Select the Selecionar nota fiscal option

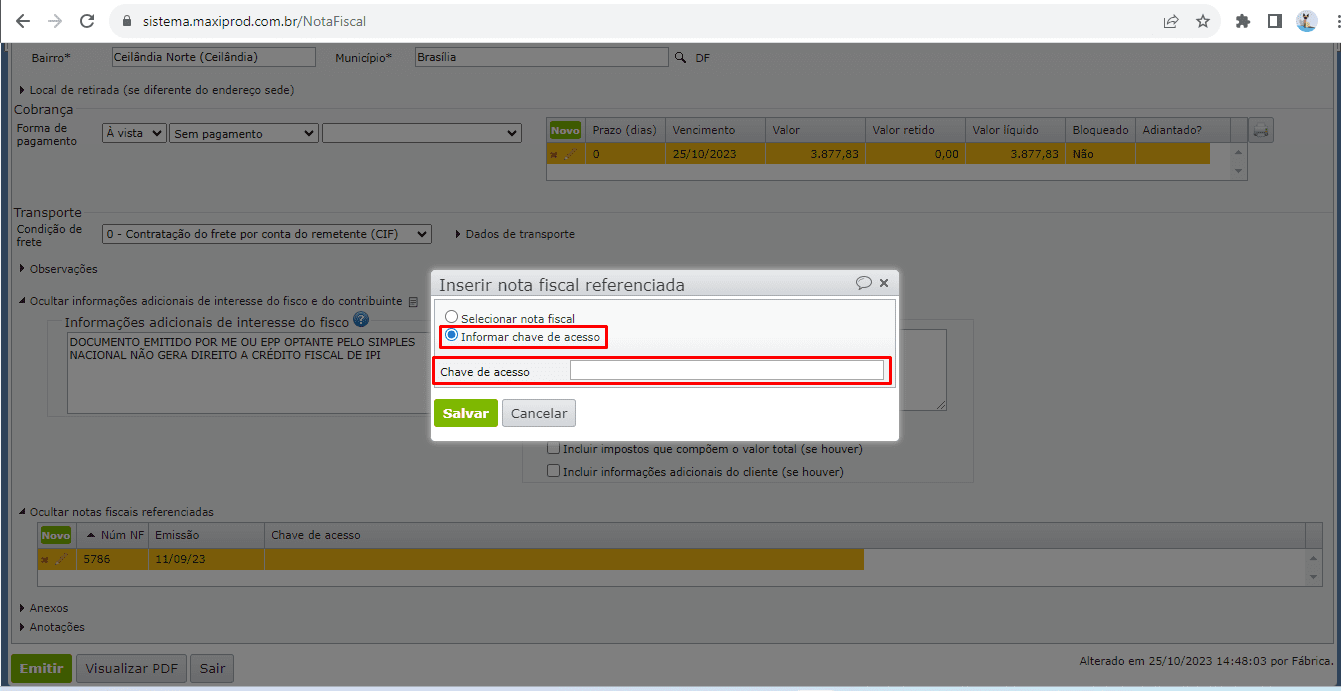click(x=451, y=317)
